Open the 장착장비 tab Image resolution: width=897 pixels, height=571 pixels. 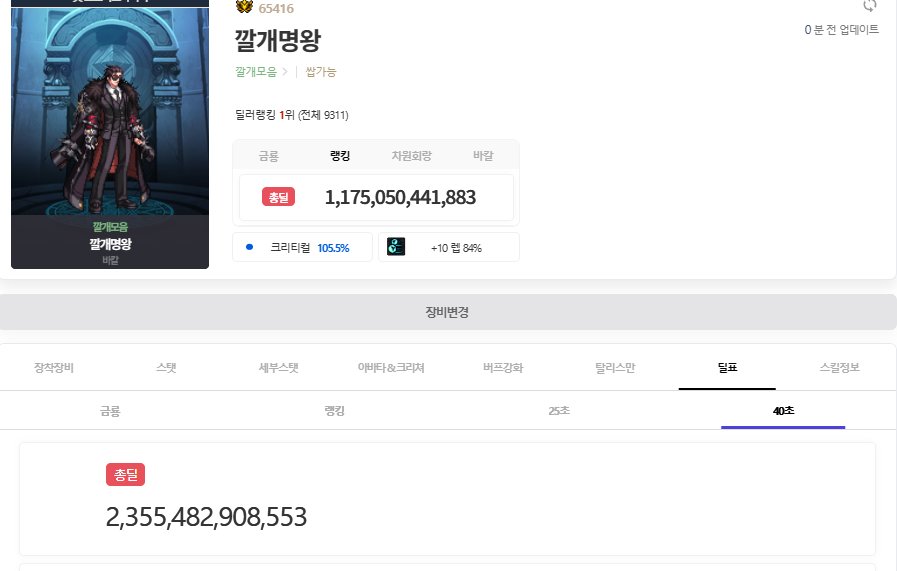coord(54,367)
